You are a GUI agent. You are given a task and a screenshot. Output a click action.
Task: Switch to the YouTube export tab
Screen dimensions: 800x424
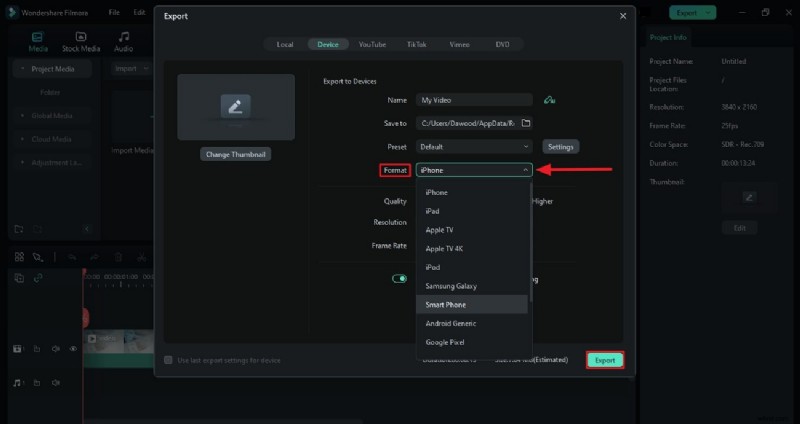372,44
